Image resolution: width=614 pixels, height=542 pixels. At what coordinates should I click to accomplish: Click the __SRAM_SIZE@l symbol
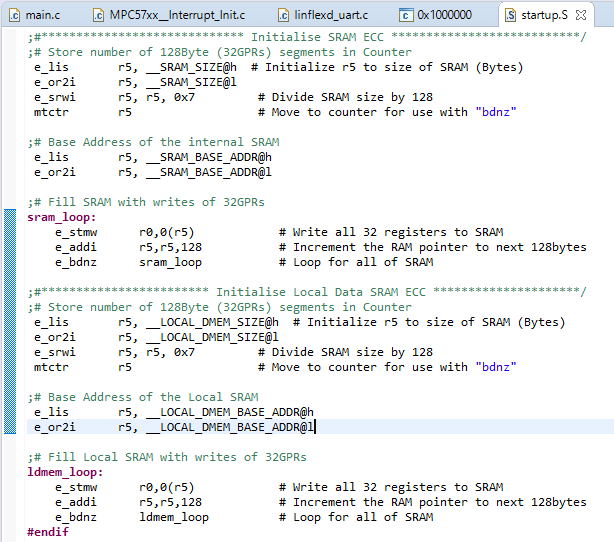[191, 82]
